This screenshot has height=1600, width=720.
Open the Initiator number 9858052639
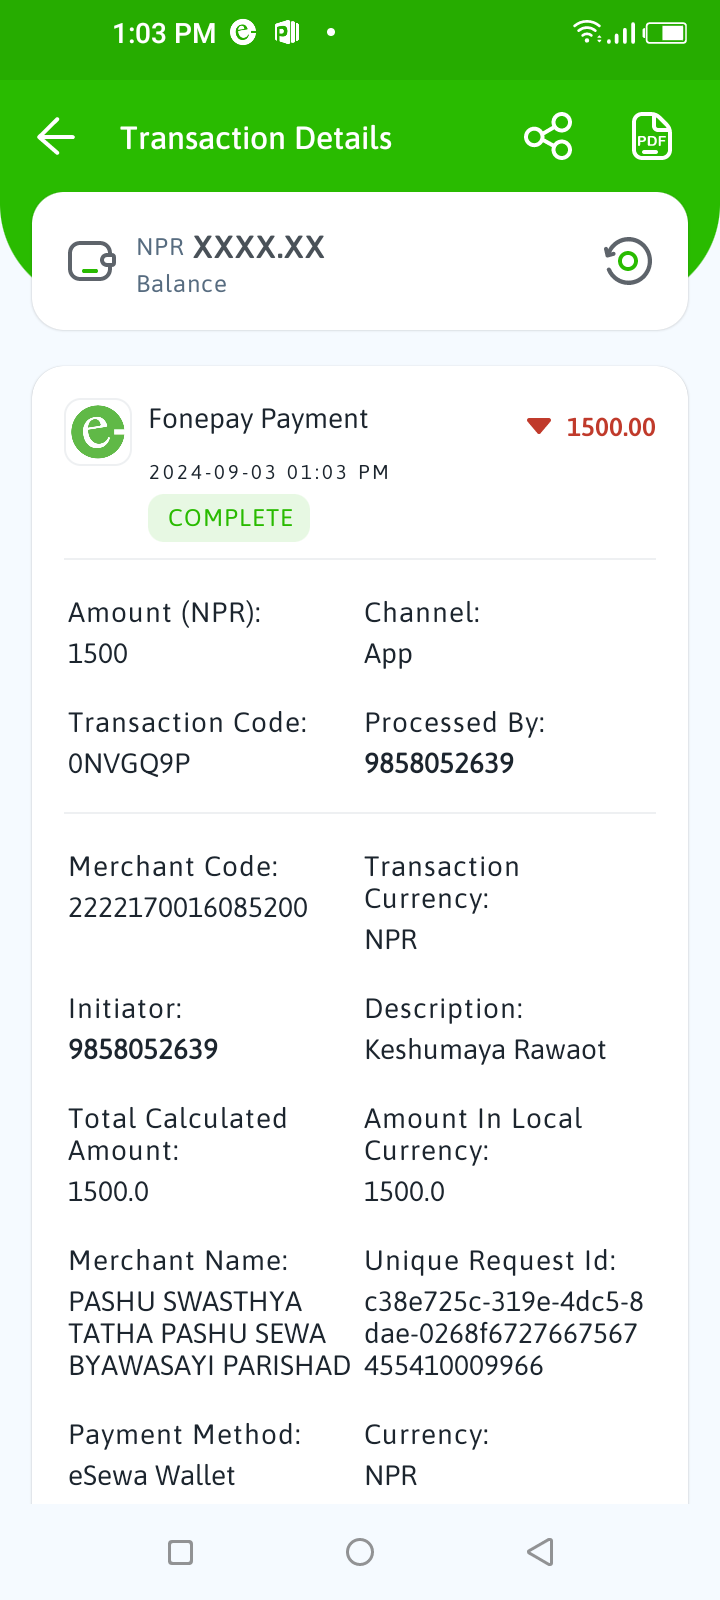(143, 1049)
